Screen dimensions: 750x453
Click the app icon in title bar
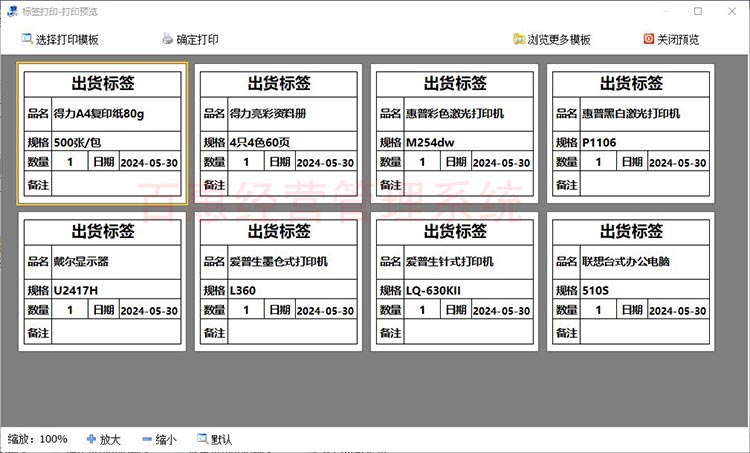coord(12,11)
